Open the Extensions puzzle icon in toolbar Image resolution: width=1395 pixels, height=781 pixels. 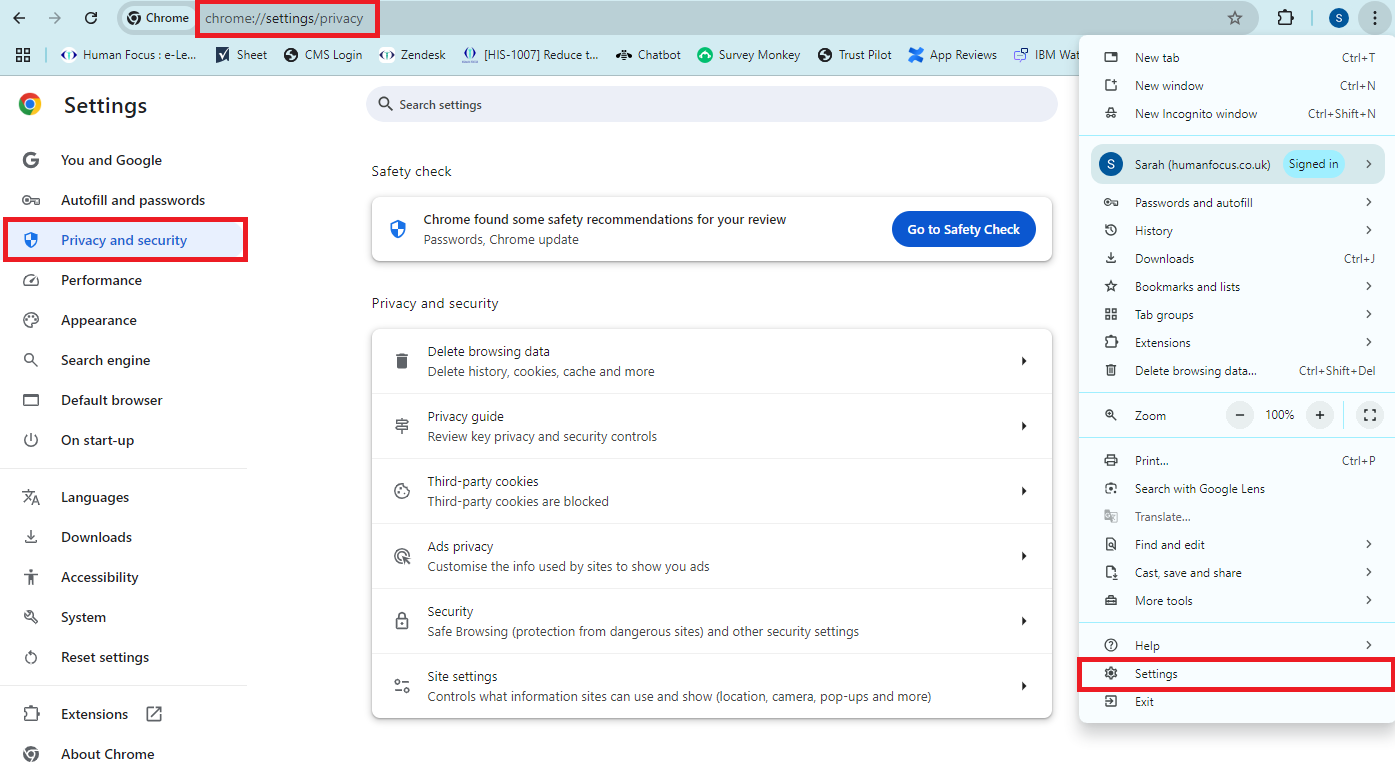pos(1286,18)
